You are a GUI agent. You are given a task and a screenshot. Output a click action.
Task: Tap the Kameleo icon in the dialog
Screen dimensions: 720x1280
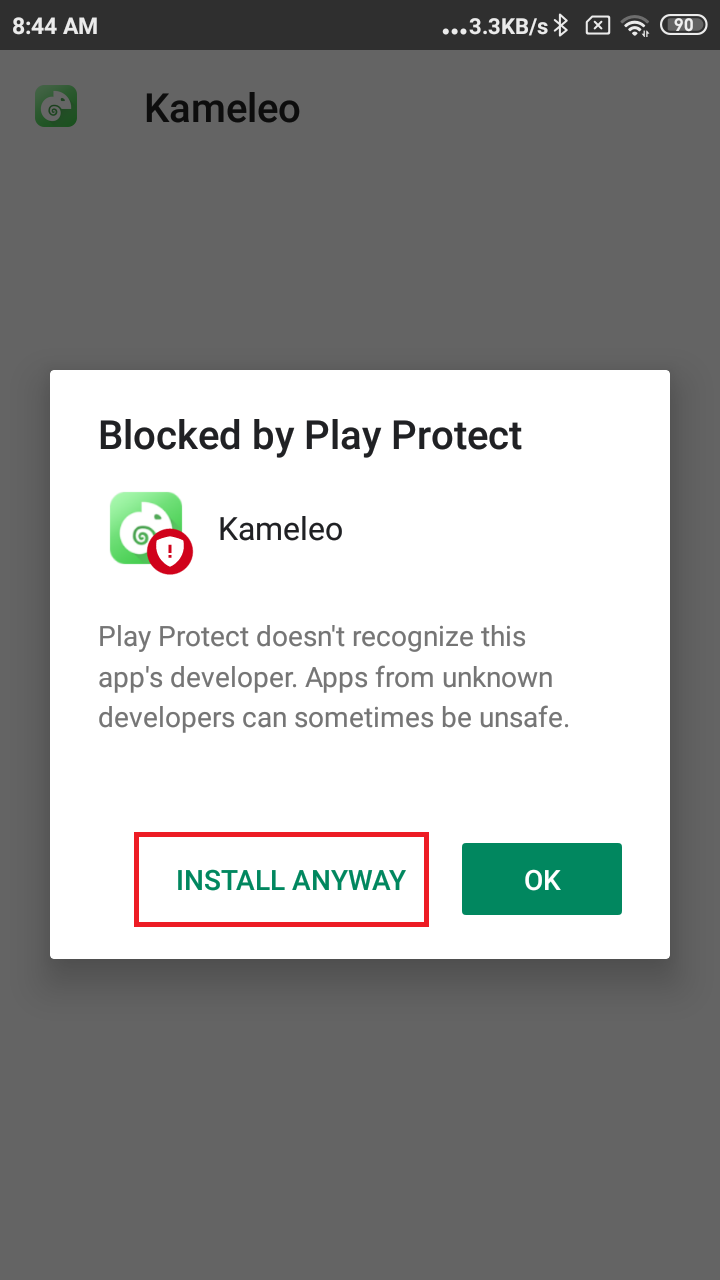click(x=146, y=528)
